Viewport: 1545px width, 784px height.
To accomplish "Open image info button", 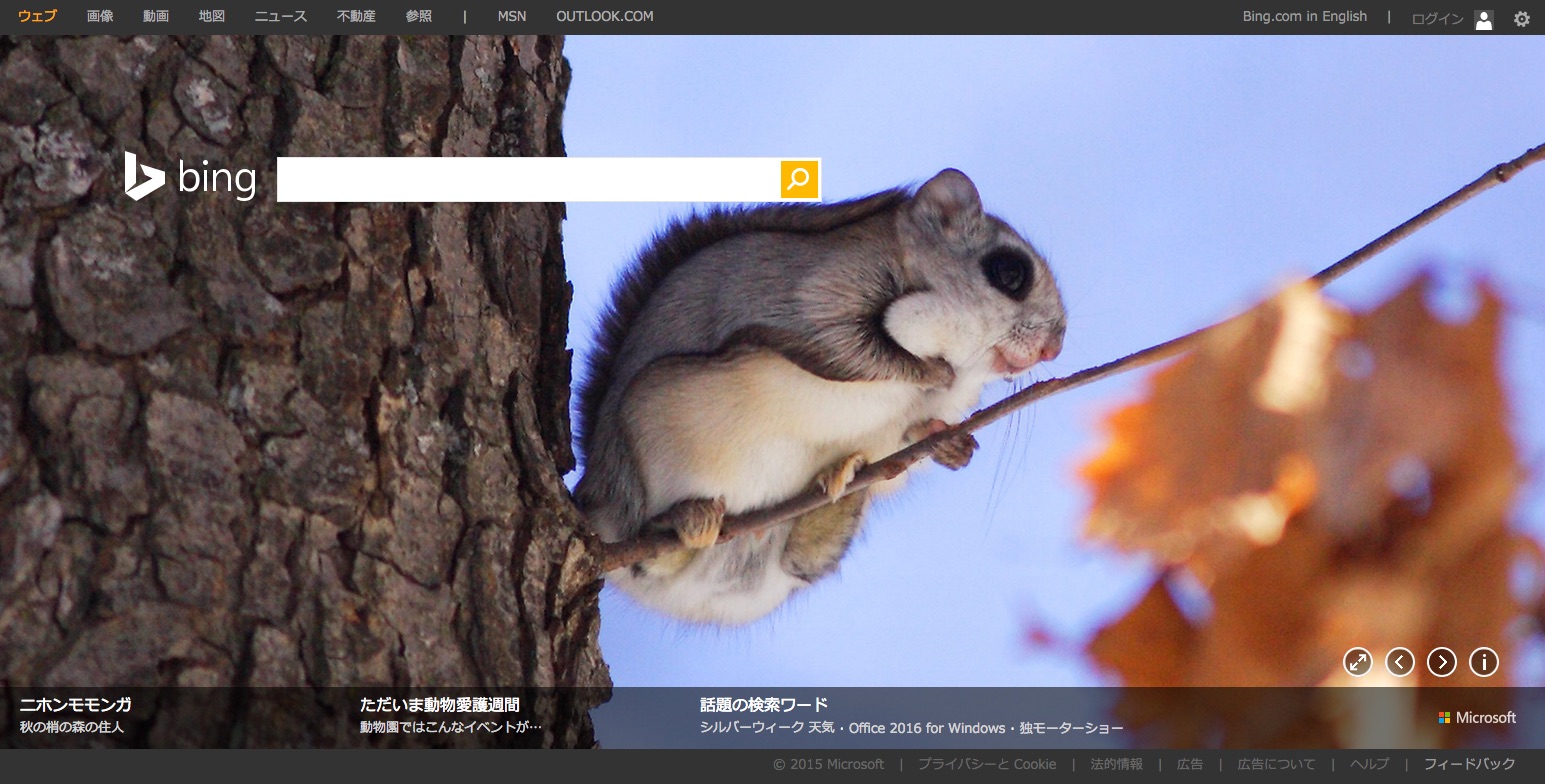I will pyautogui.click(x=1483, y=662).
